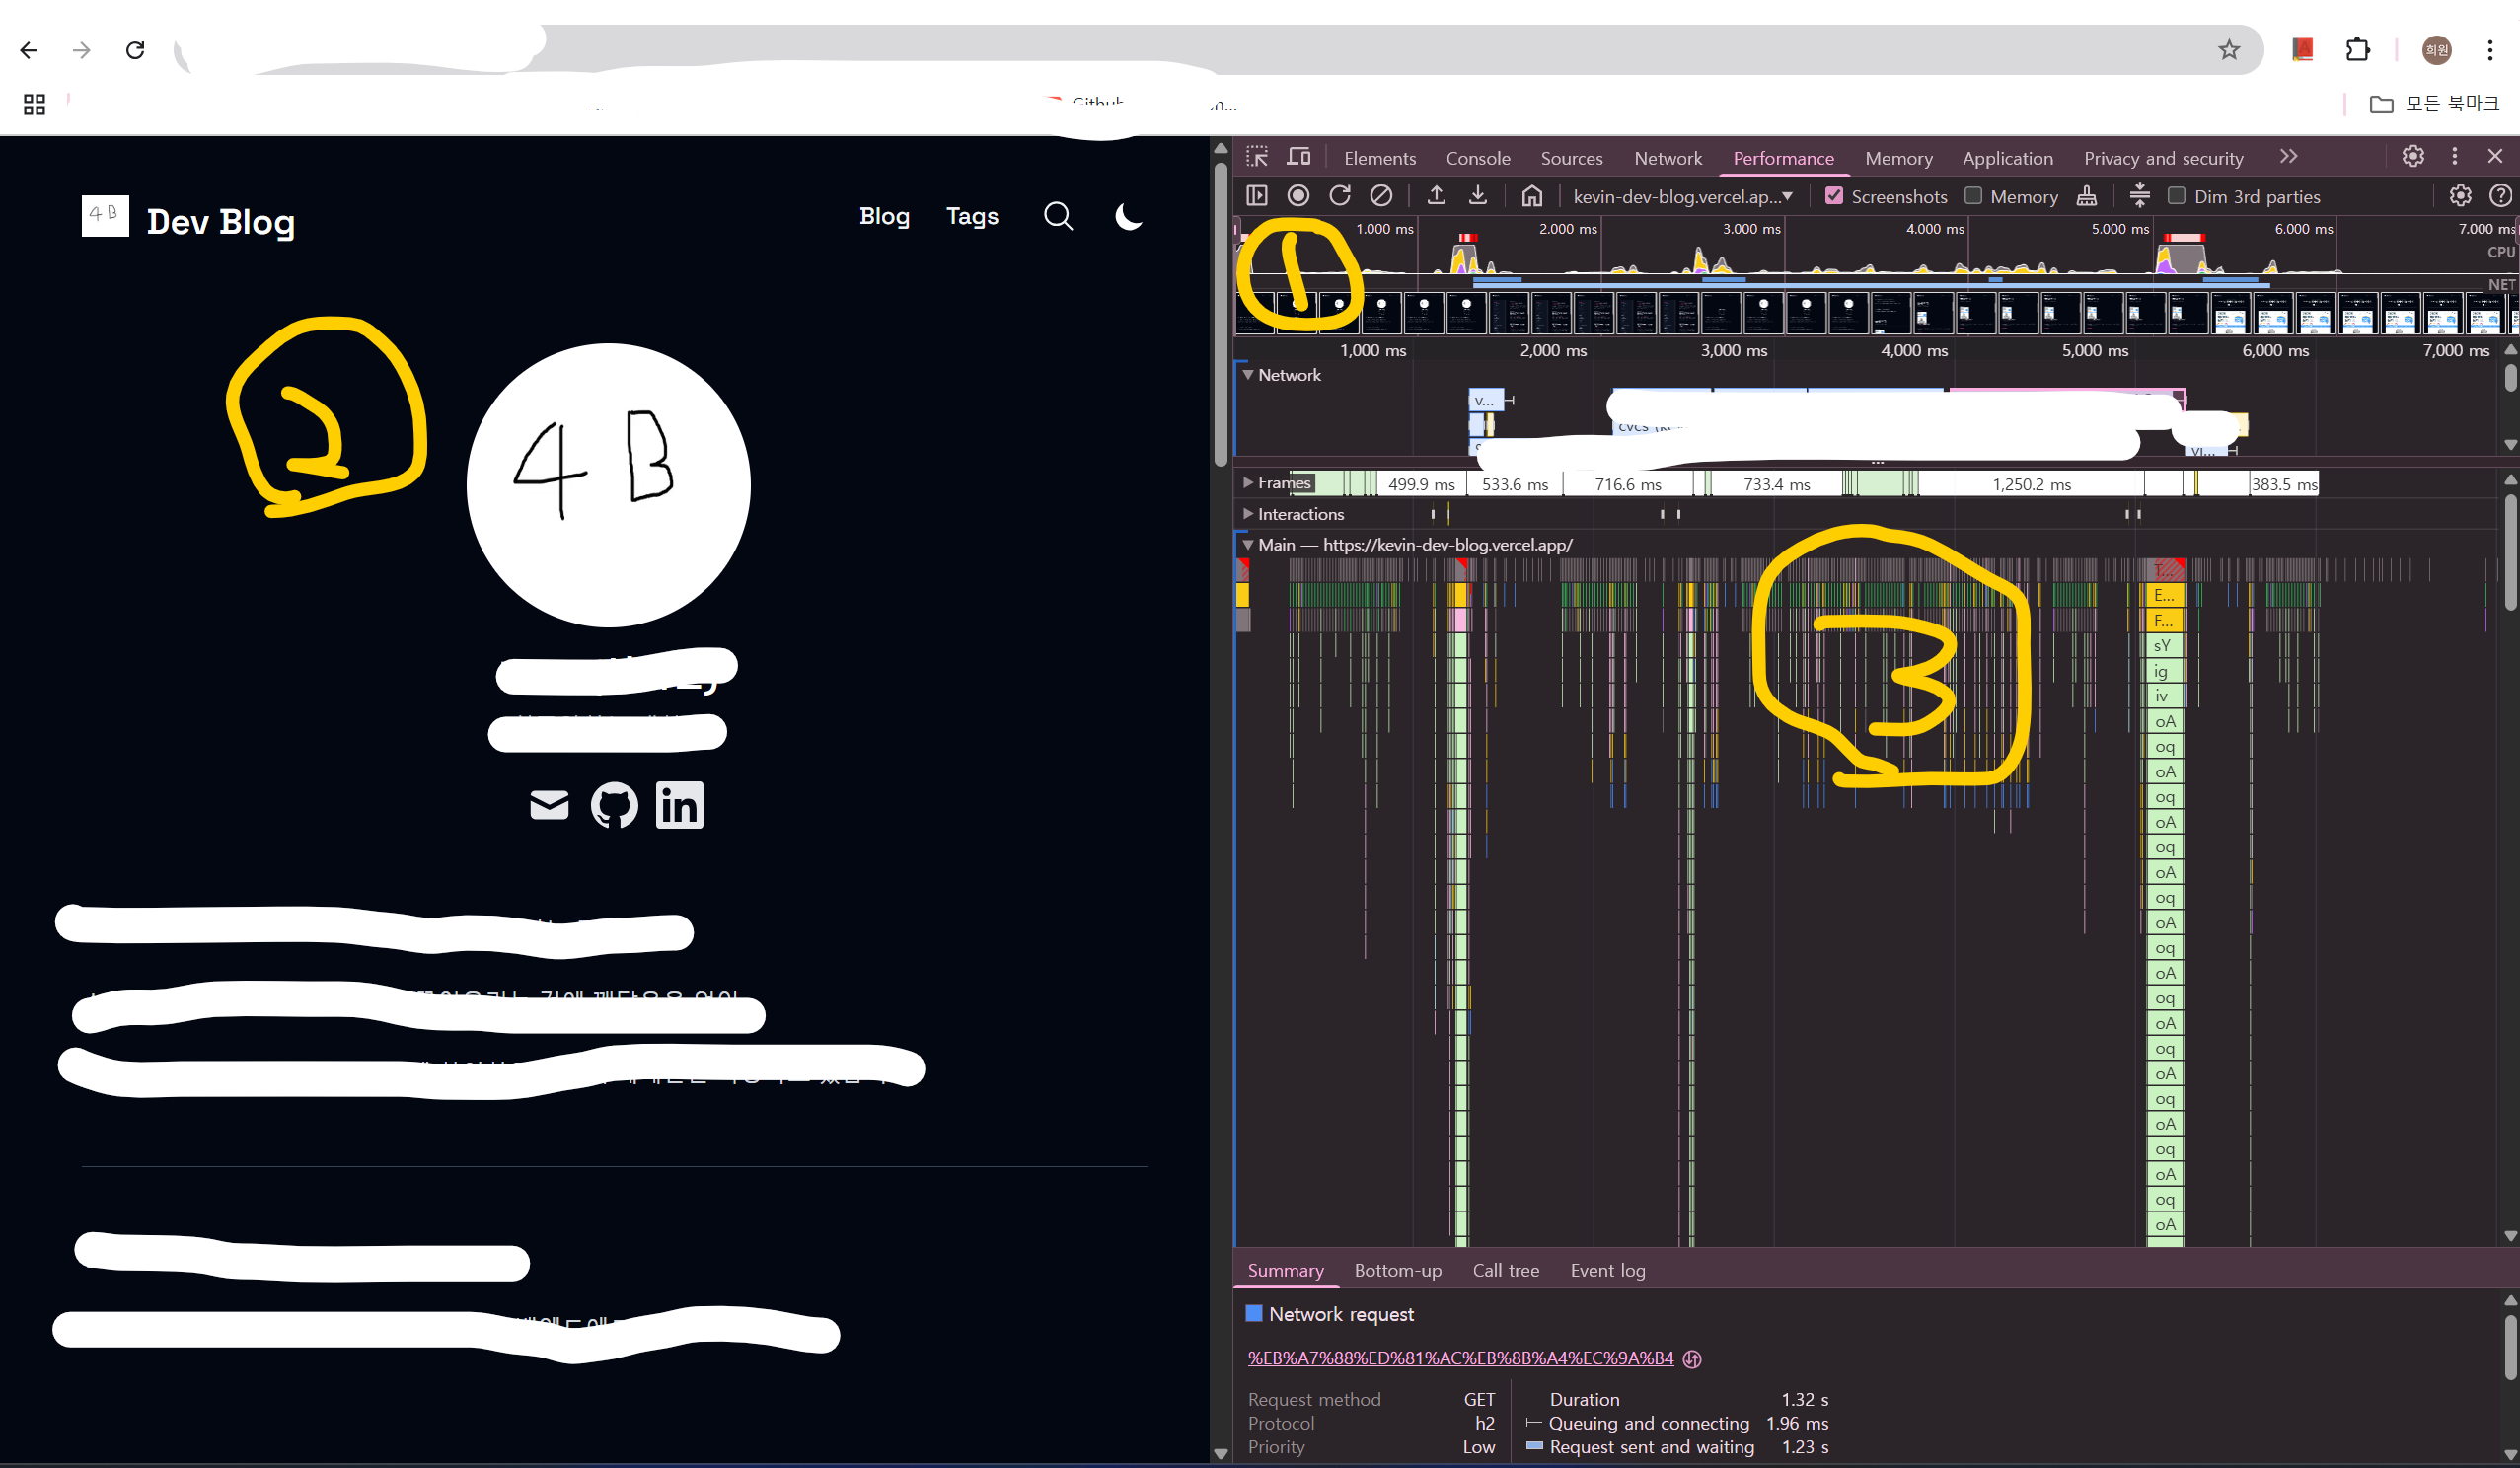Start recording a performance profile
Screen dimensions: 2520x1468
1298,196
